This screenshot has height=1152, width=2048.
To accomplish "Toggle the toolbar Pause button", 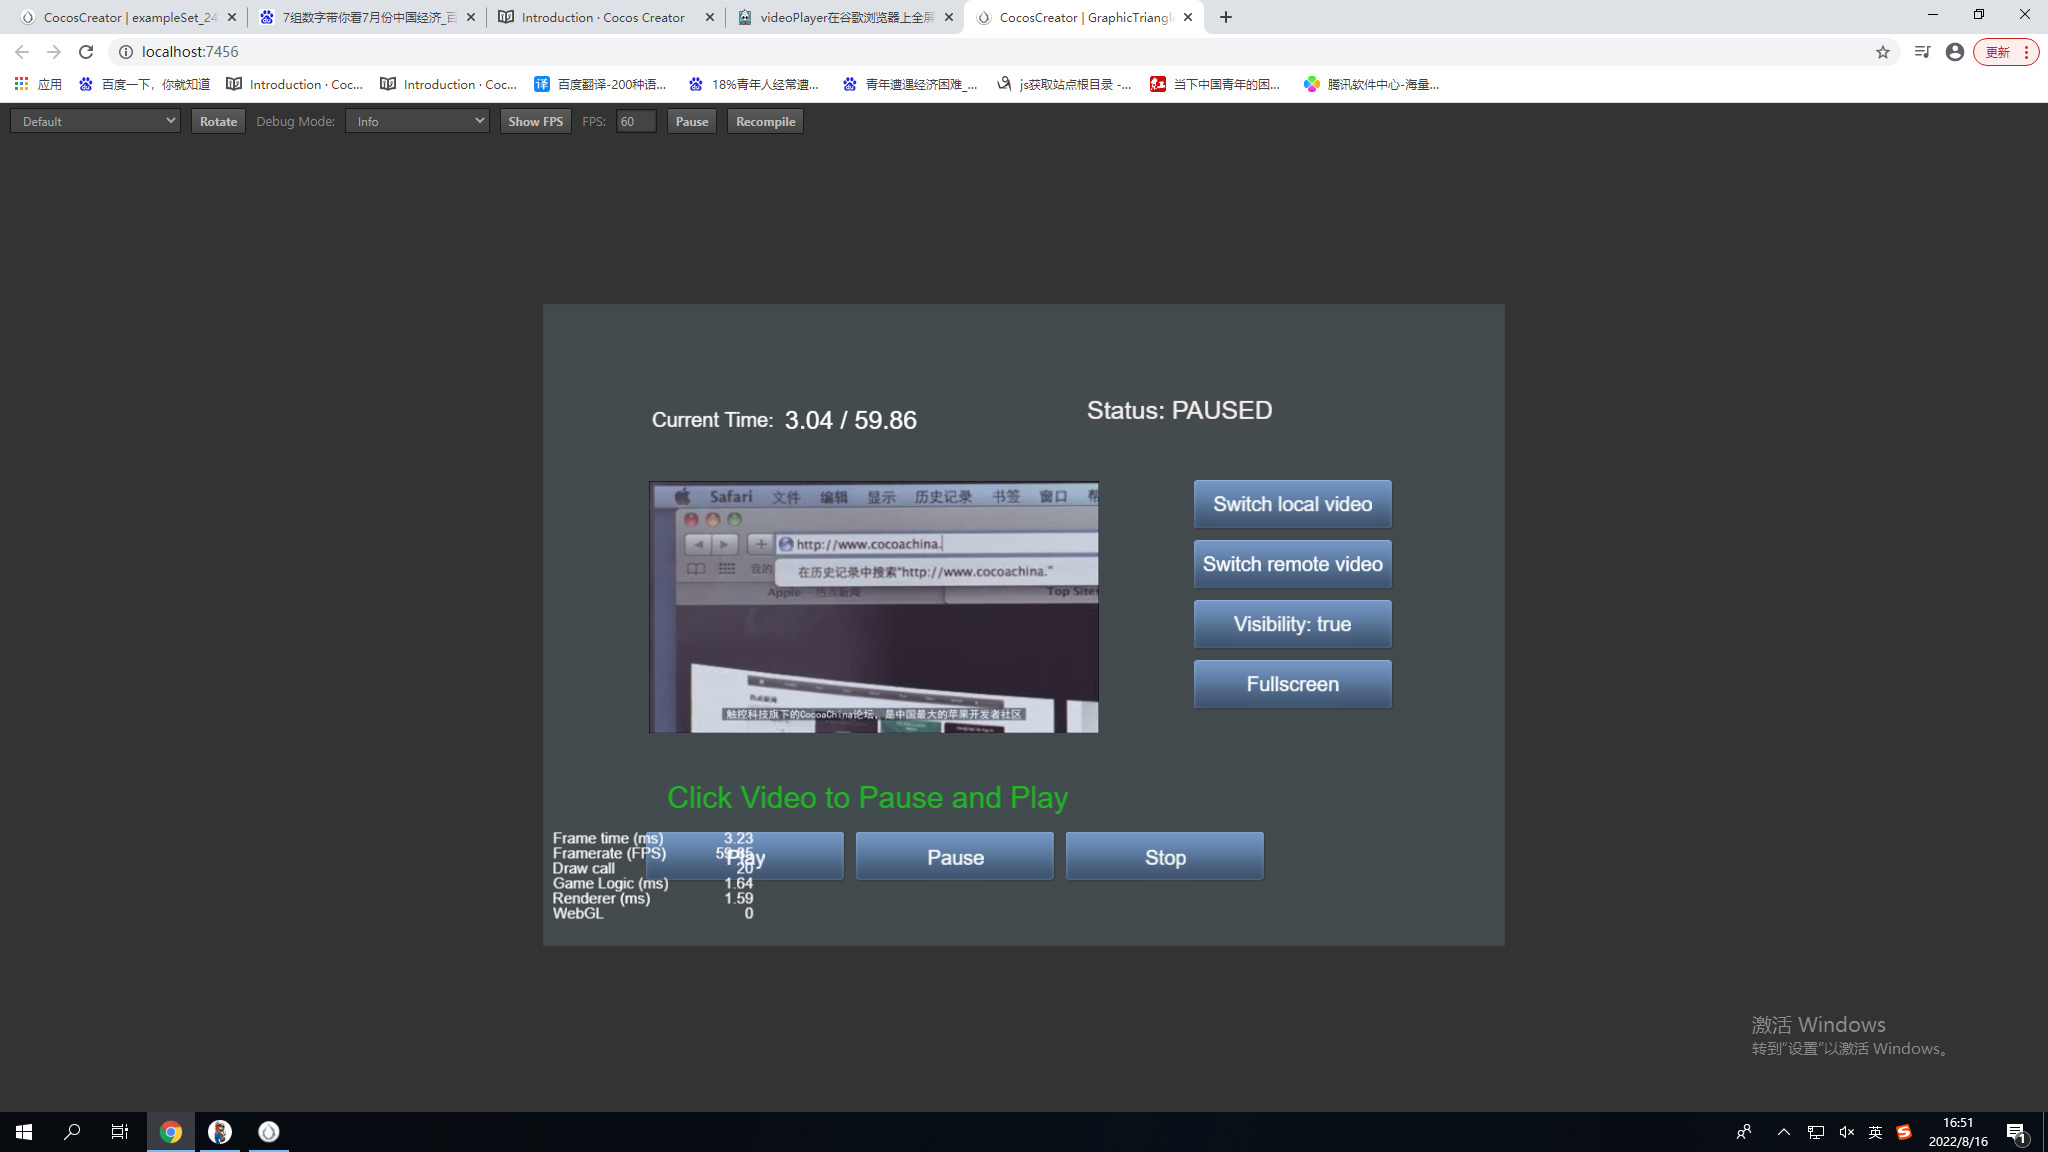I will 691,121.
